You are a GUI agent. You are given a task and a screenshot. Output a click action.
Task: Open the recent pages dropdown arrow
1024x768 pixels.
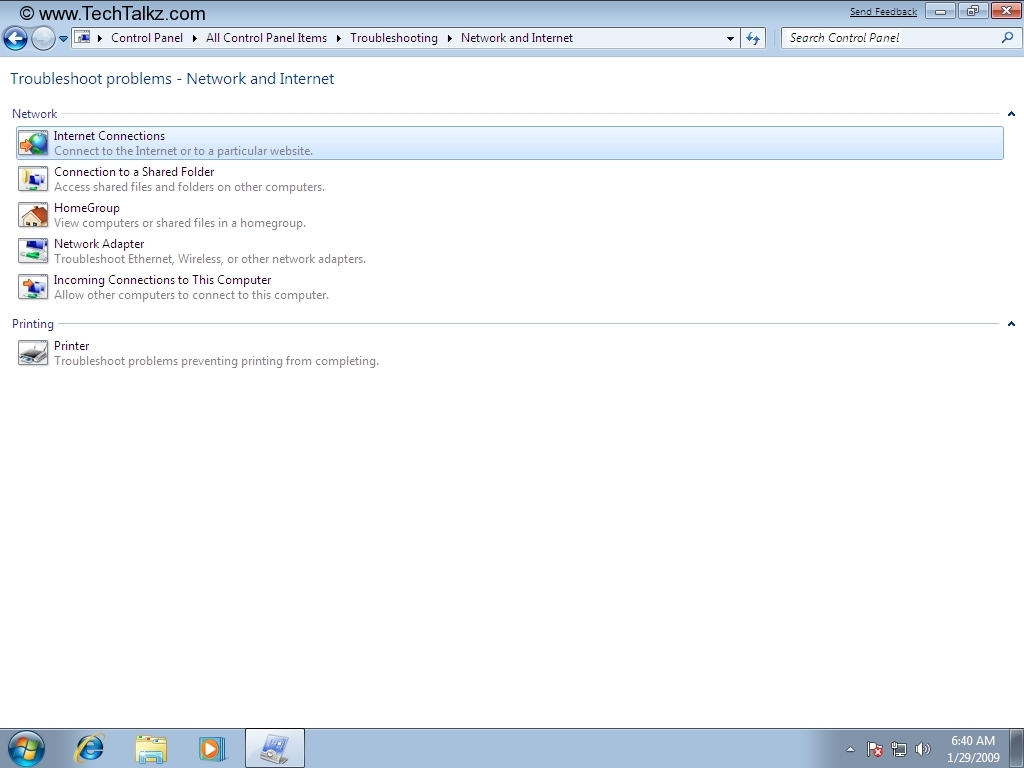(64, 39)
